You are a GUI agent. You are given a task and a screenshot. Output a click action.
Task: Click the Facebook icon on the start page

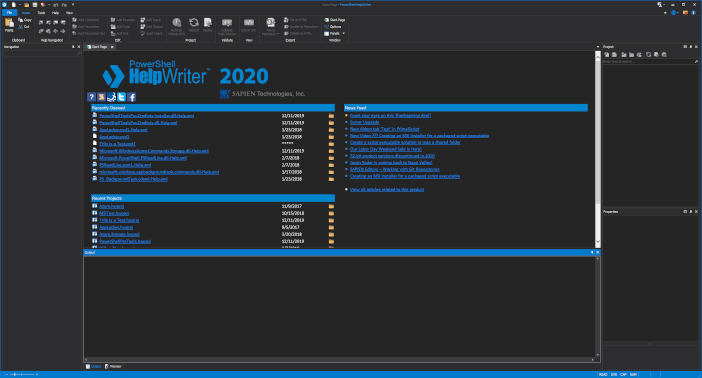(132, 97)
